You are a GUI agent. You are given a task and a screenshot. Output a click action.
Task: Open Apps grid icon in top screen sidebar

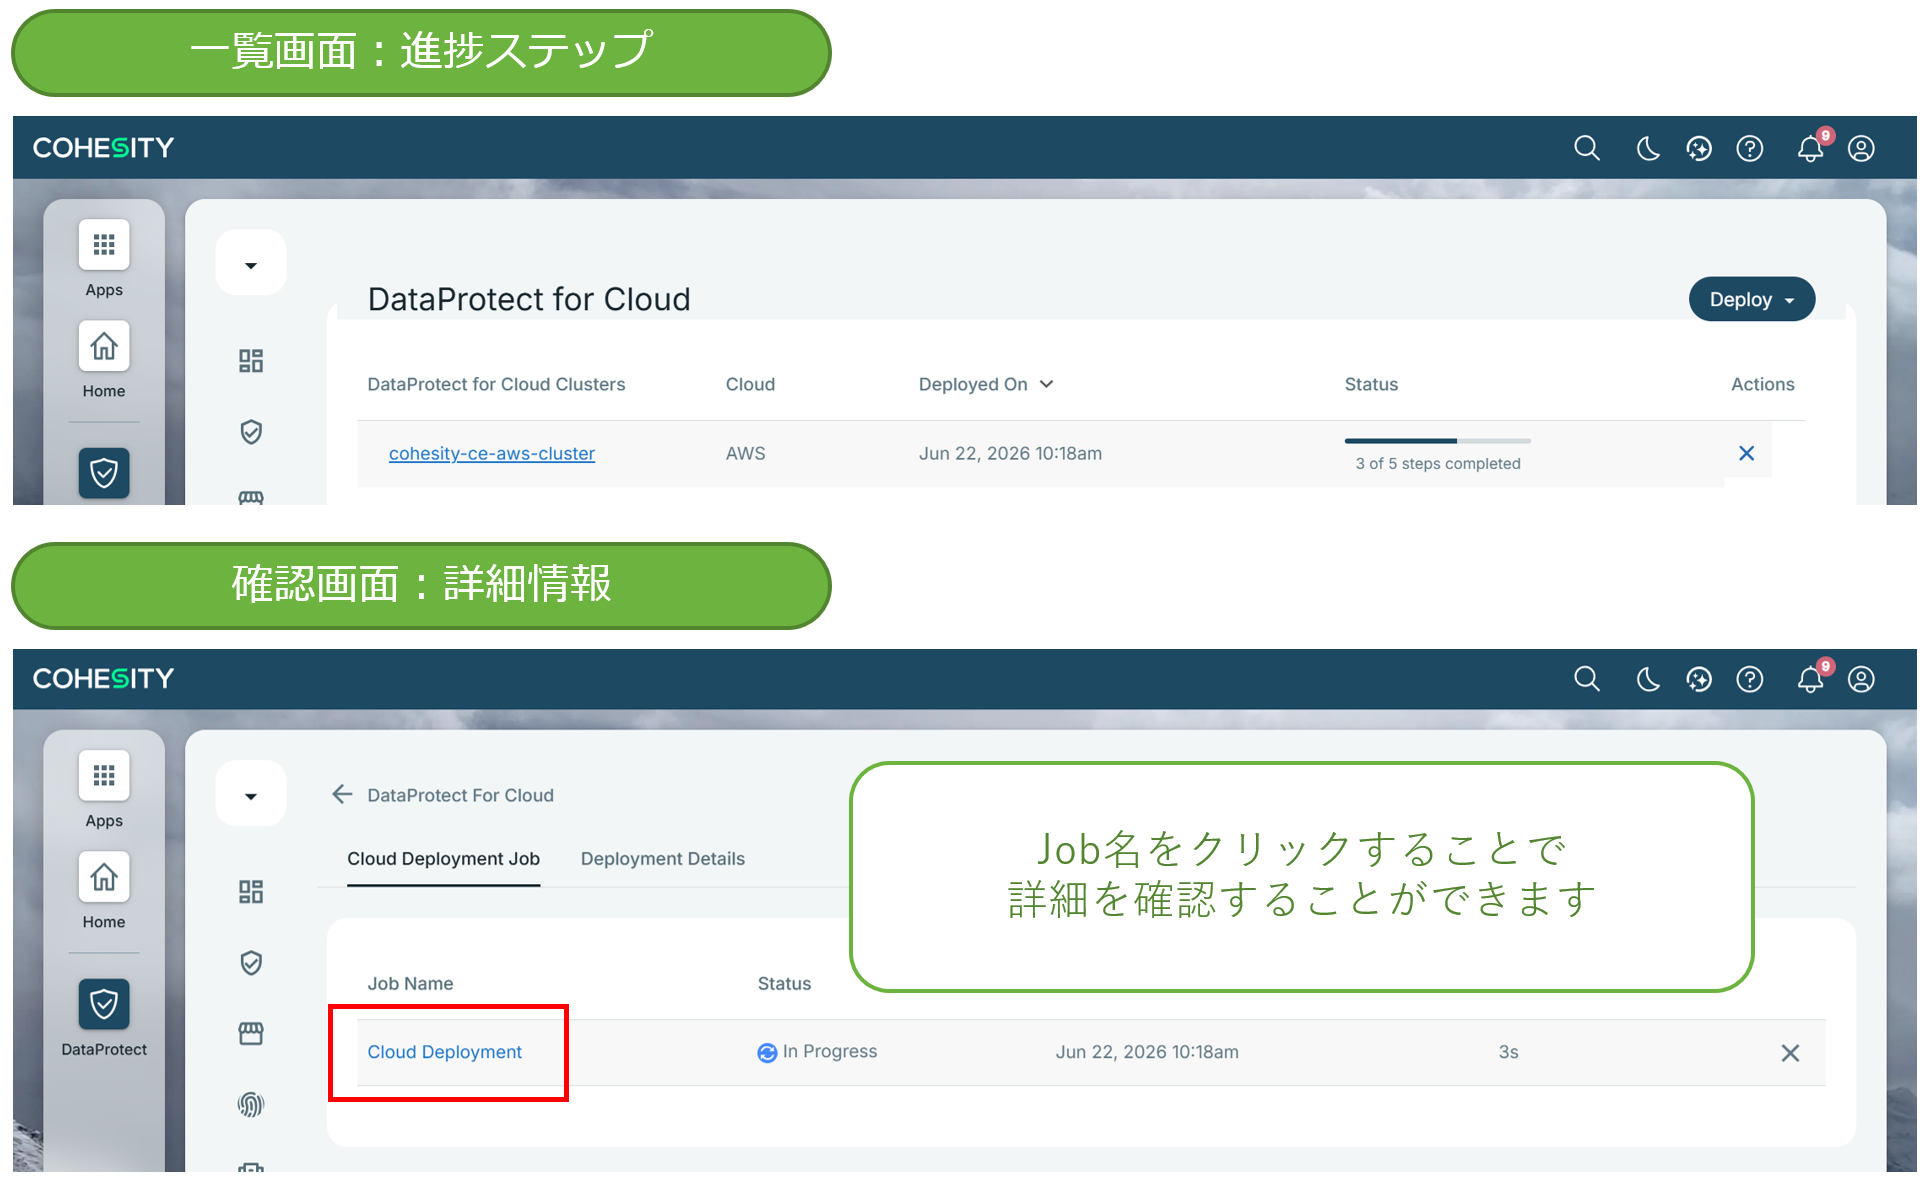tap(104, 245)
